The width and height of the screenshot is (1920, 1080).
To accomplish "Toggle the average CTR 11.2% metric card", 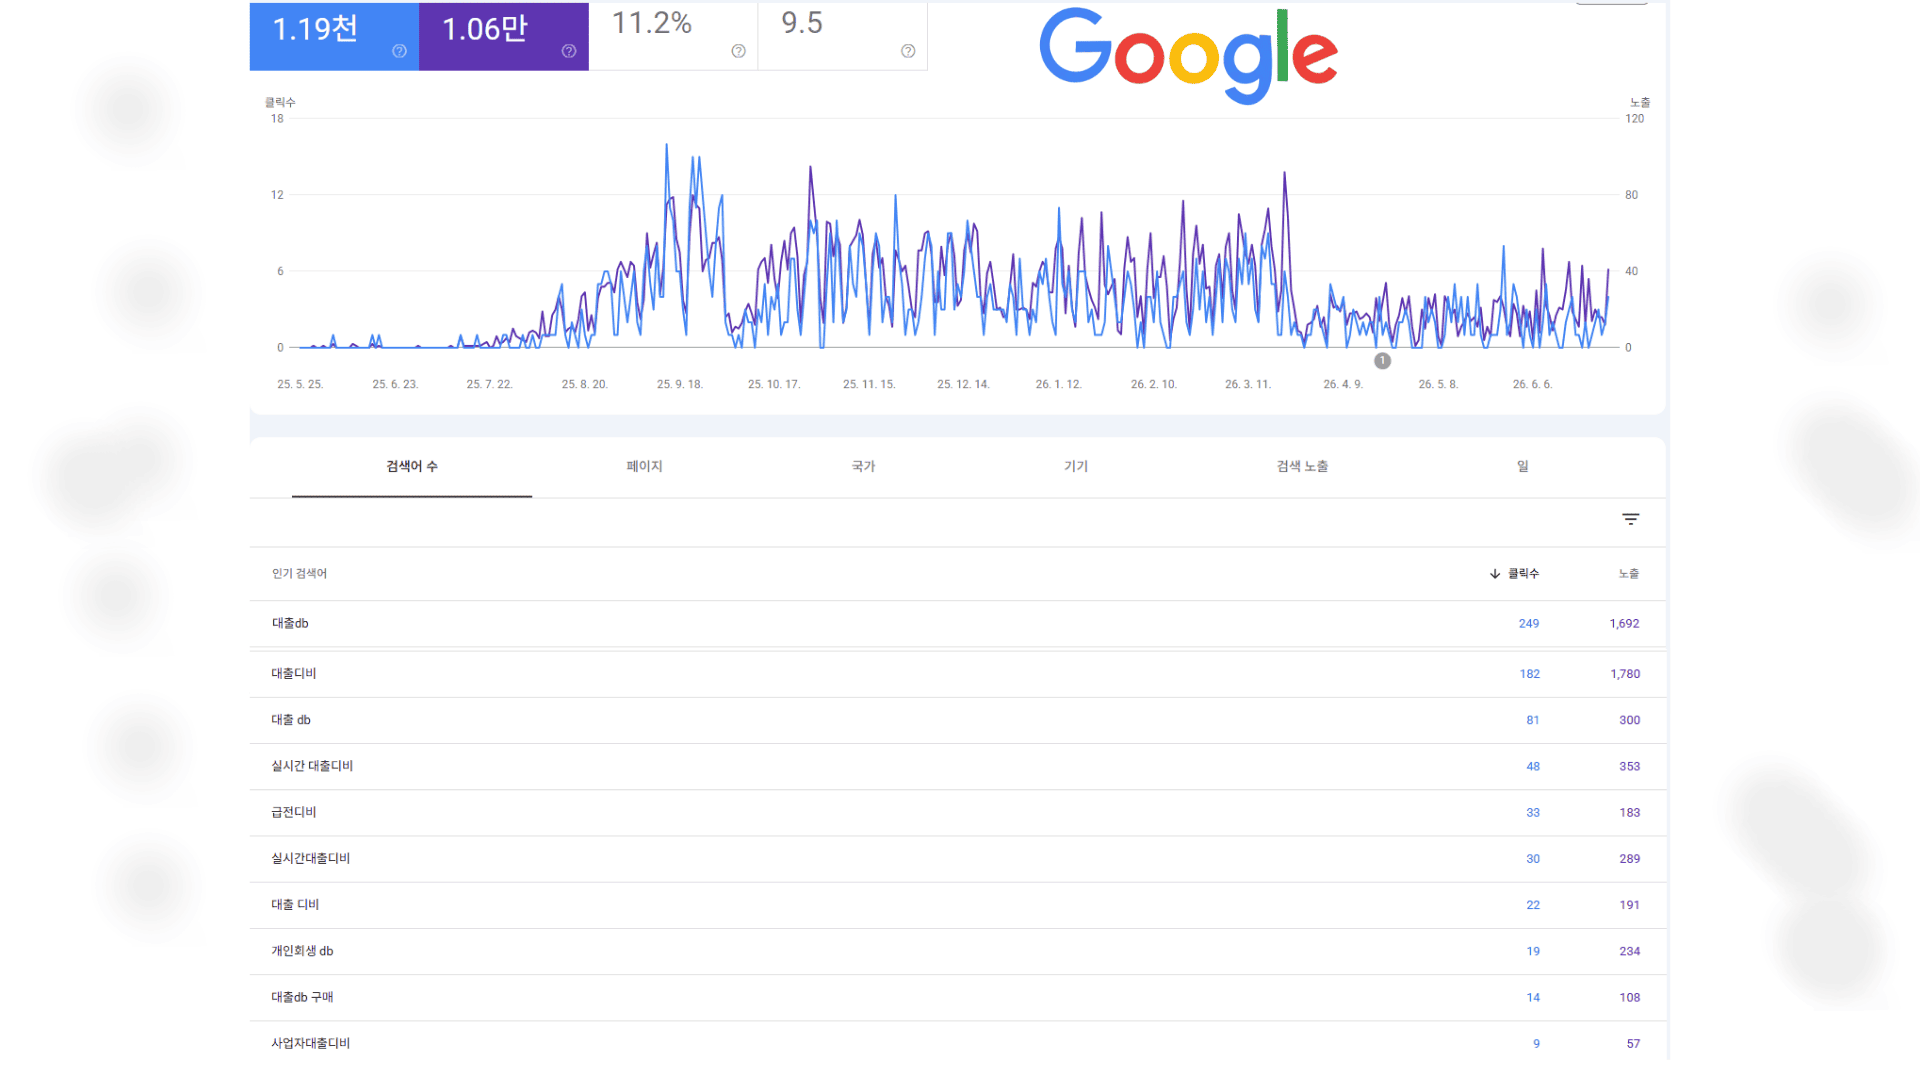I will click(x=673, y=36).
